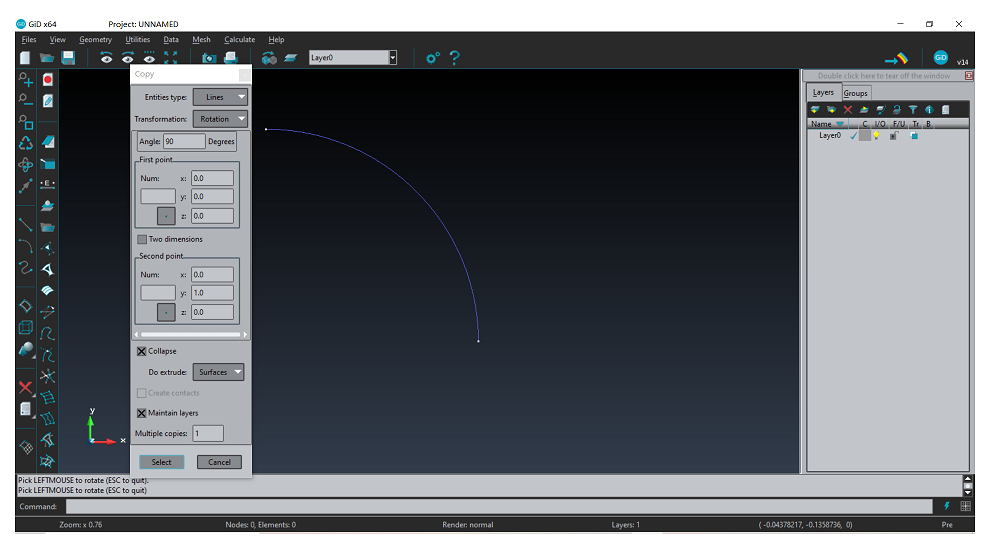Click the Copy dialog horizontal scrollbar
The height and width of the screenshot is (546, 991).
191,334
